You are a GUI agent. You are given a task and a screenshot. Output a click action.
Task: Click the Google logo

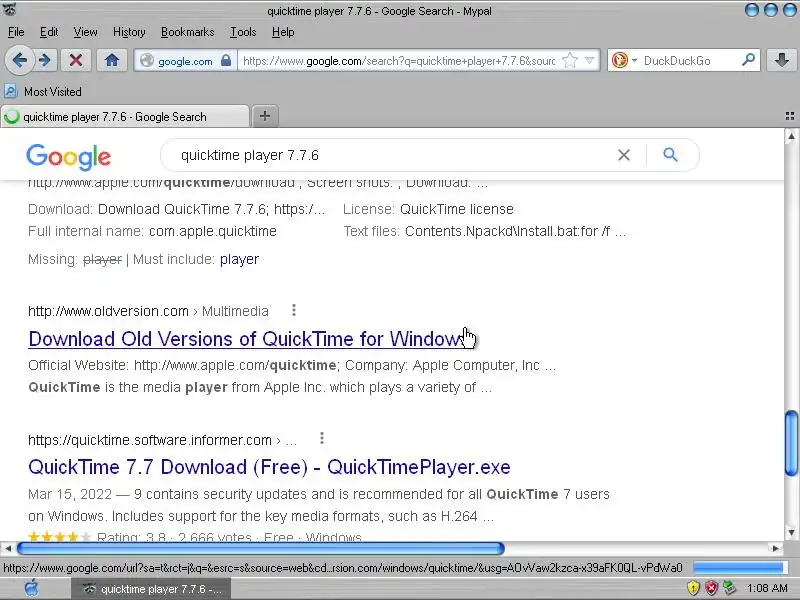click(68, 156)
